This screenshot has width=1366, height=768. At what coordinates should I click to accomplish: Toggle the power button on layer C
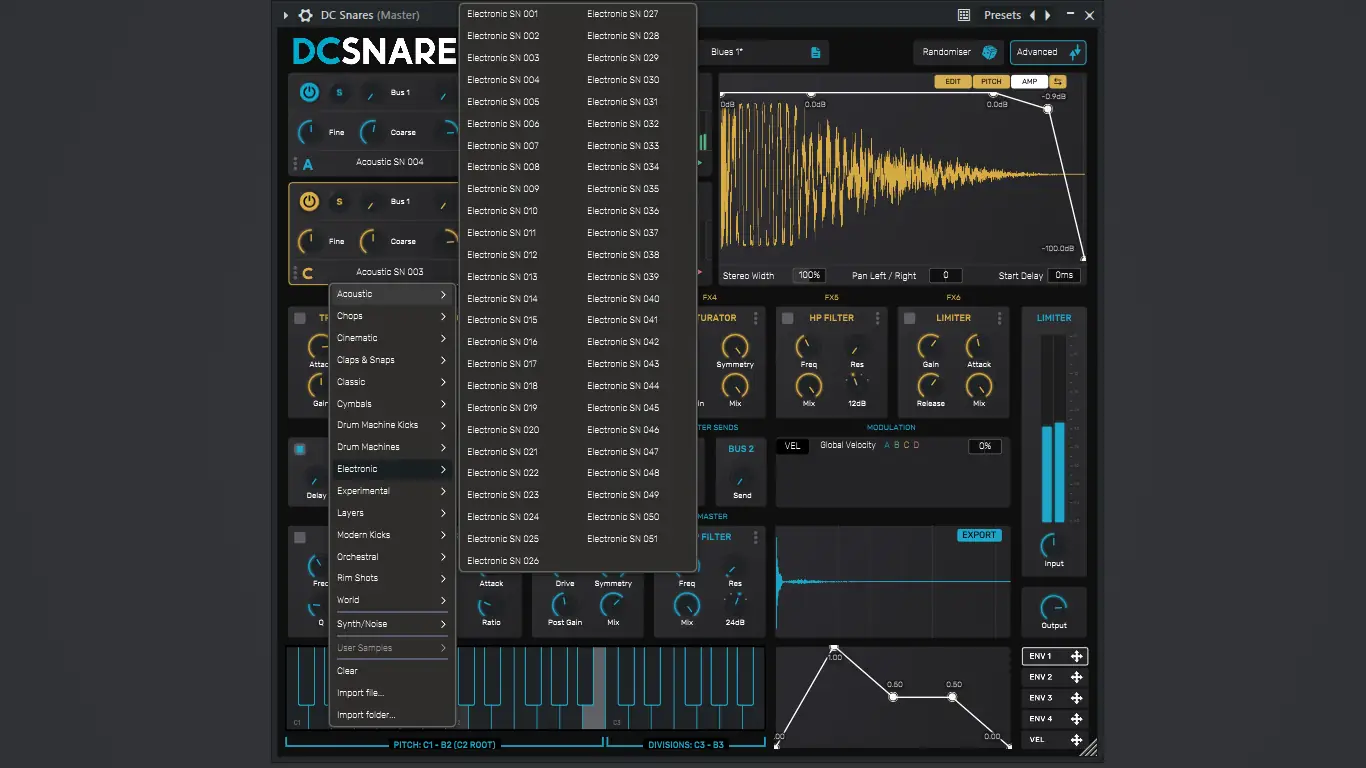(x=309, y=201)
